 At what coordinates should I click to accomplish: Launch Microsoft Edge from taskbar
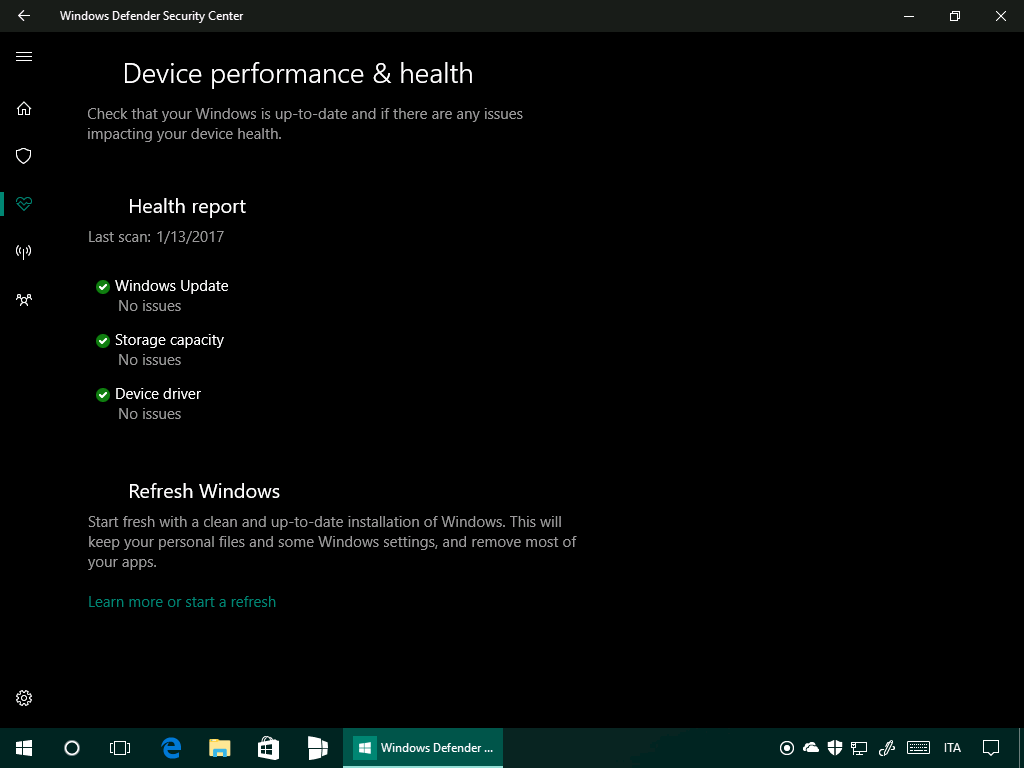pyautogui.click(x=171, y=748)
